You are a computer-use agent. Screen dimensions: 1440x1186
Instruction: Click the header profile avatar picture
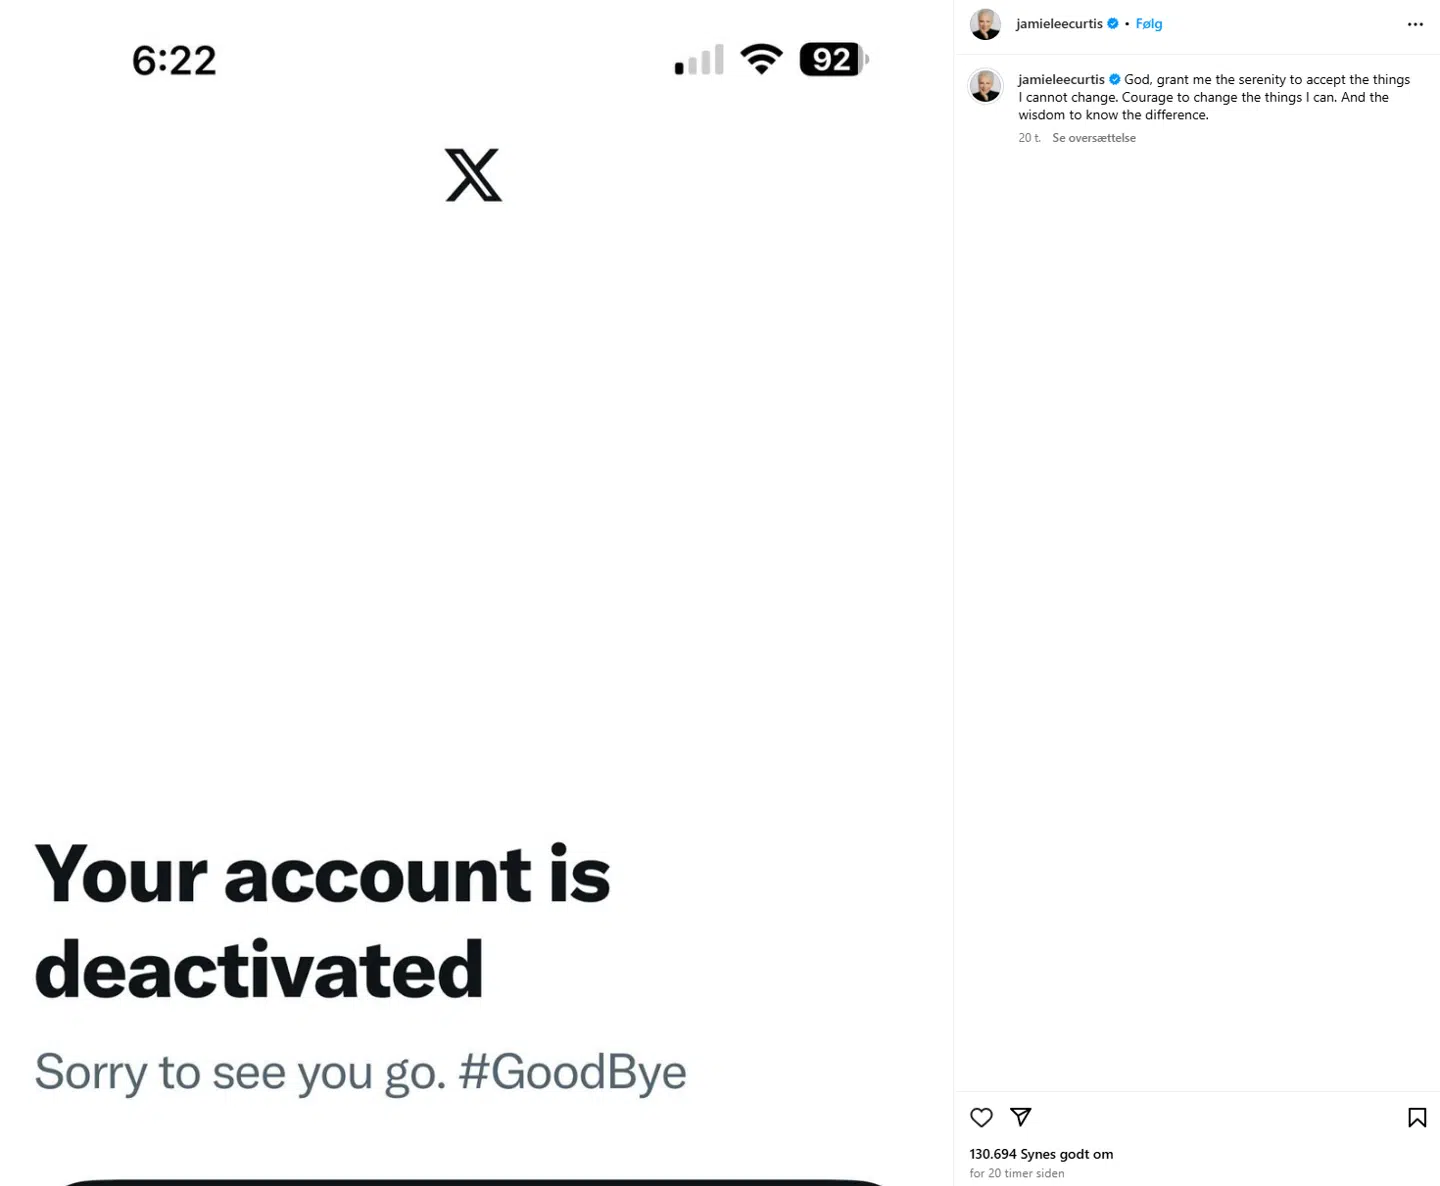(x=985, y=24)
